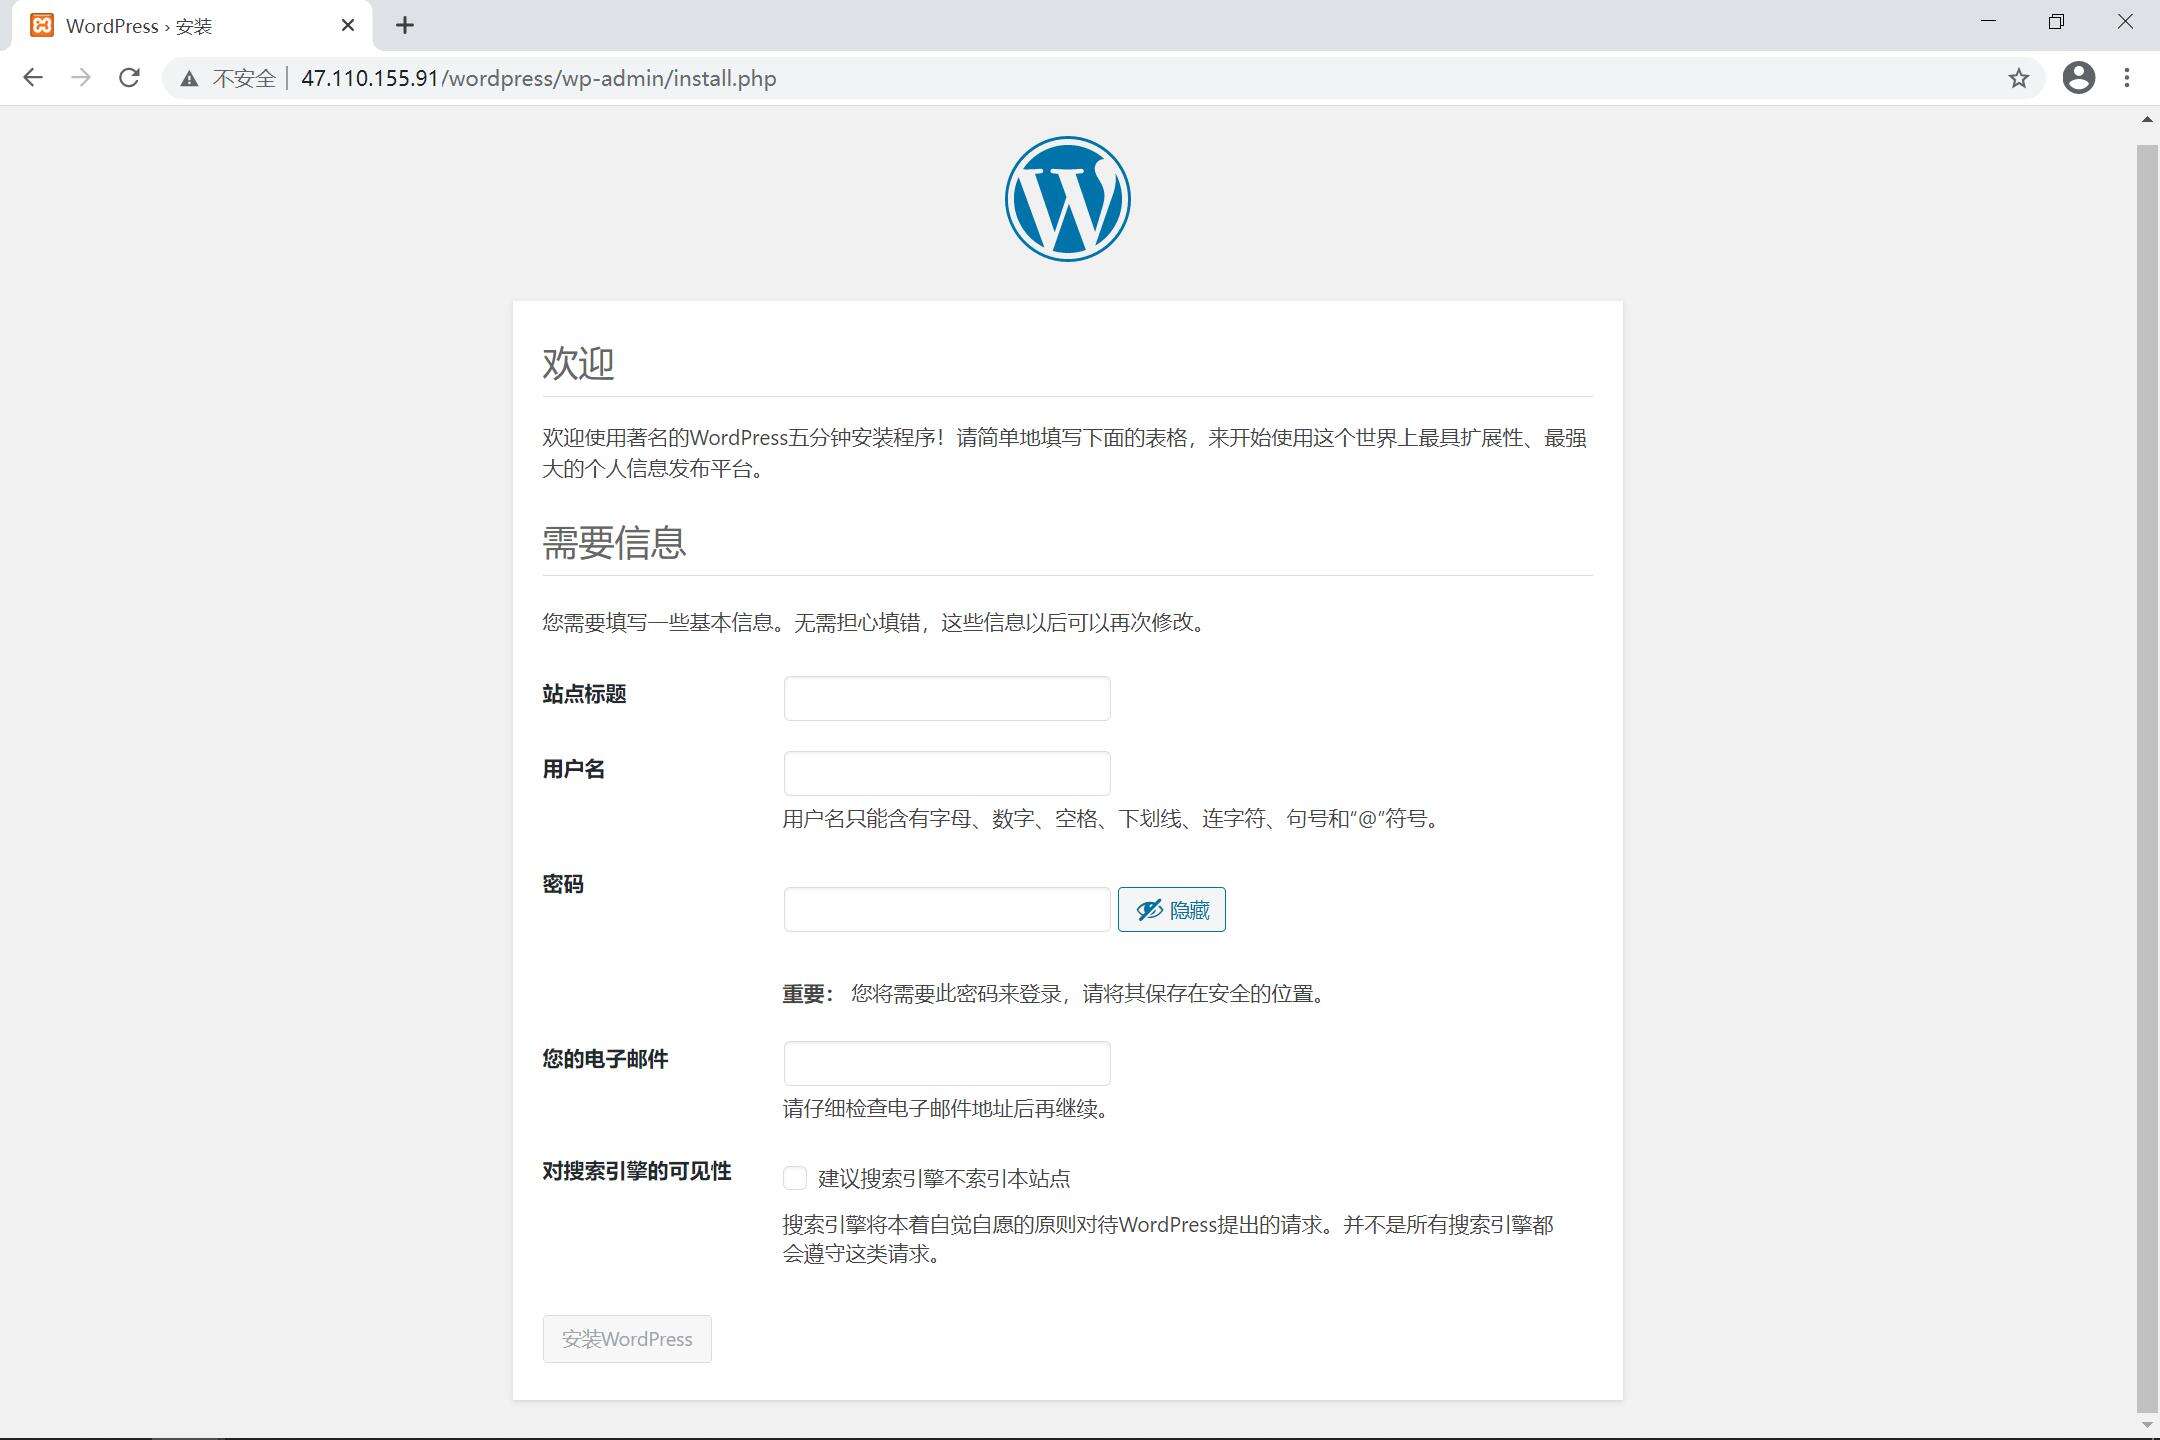
Task: Select the WordPress › 安装 tab
Action: point(192,25)
